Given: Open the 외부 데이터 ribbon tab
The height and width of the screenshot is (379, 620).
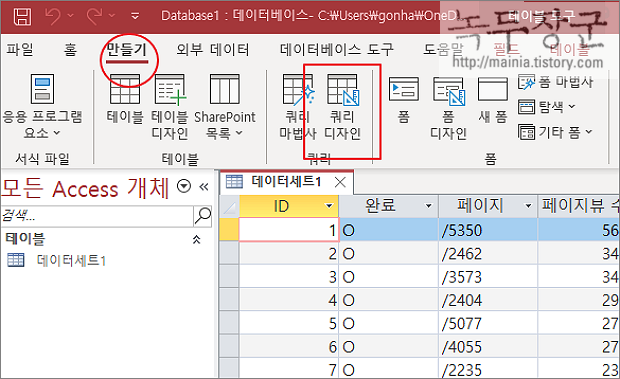Looking at the screenshot, I should tap(213, 49).
